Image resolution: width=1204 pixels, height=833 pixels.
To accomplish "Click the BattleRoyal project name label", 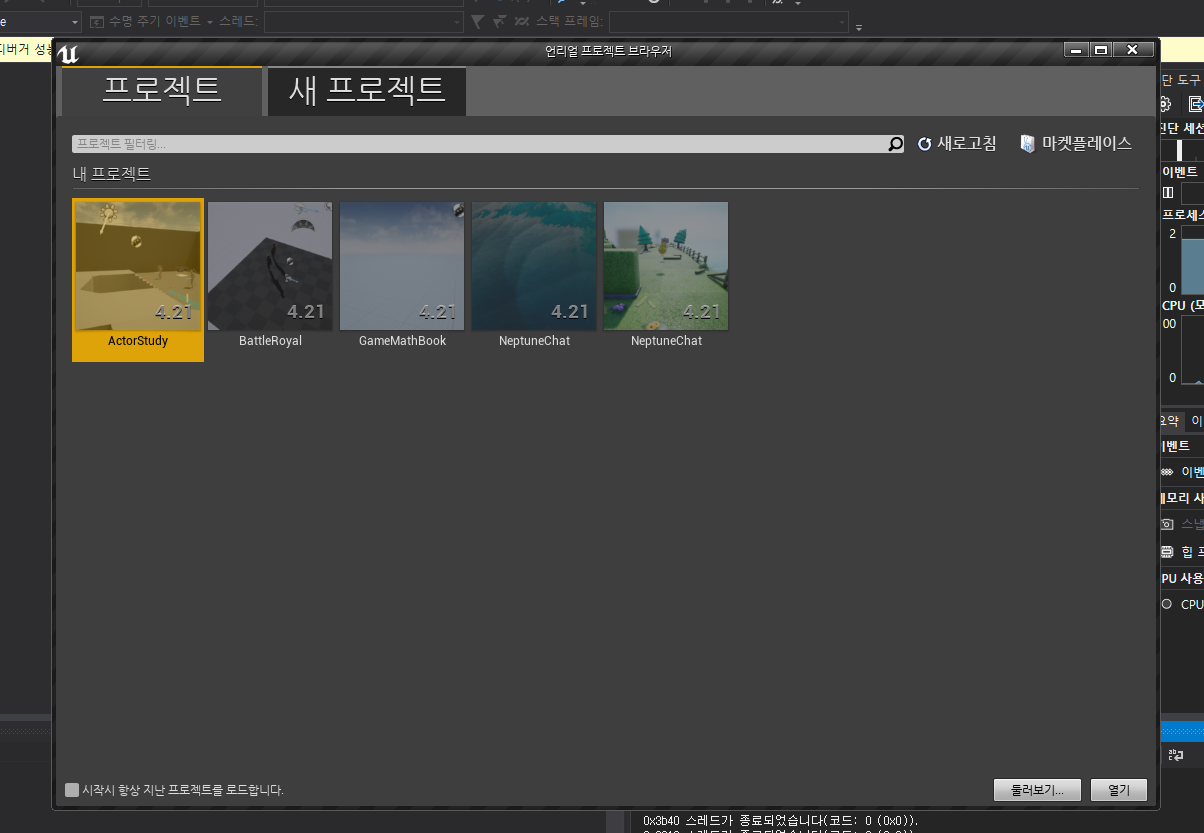I will (270, 341).
